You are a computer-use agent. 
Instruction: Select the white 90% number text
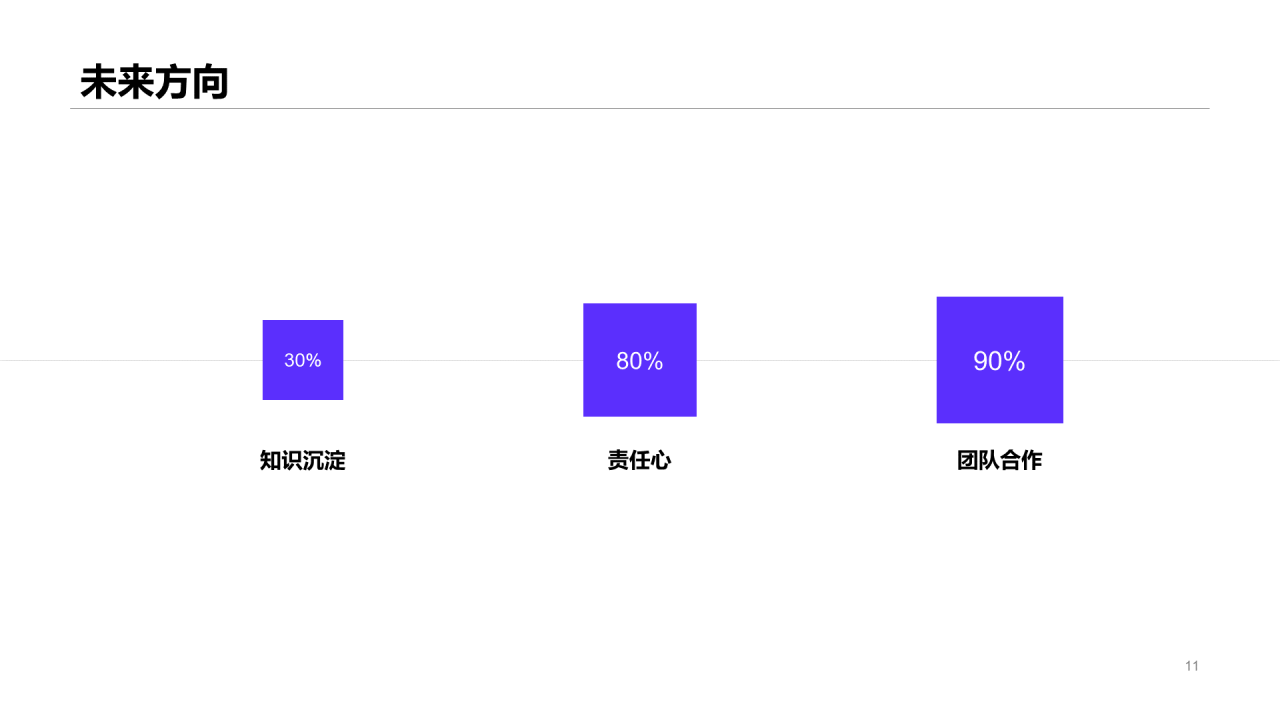pos(999,361)
